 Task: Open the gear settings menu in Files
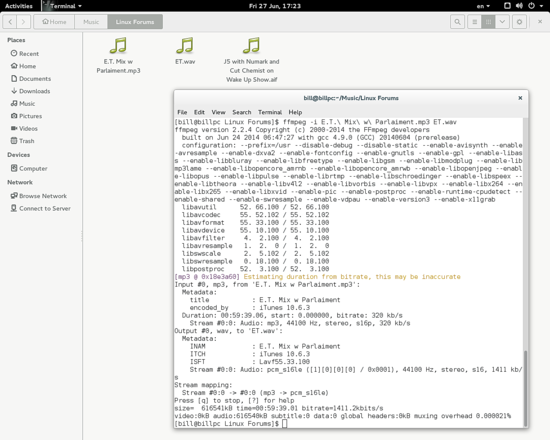519,22
